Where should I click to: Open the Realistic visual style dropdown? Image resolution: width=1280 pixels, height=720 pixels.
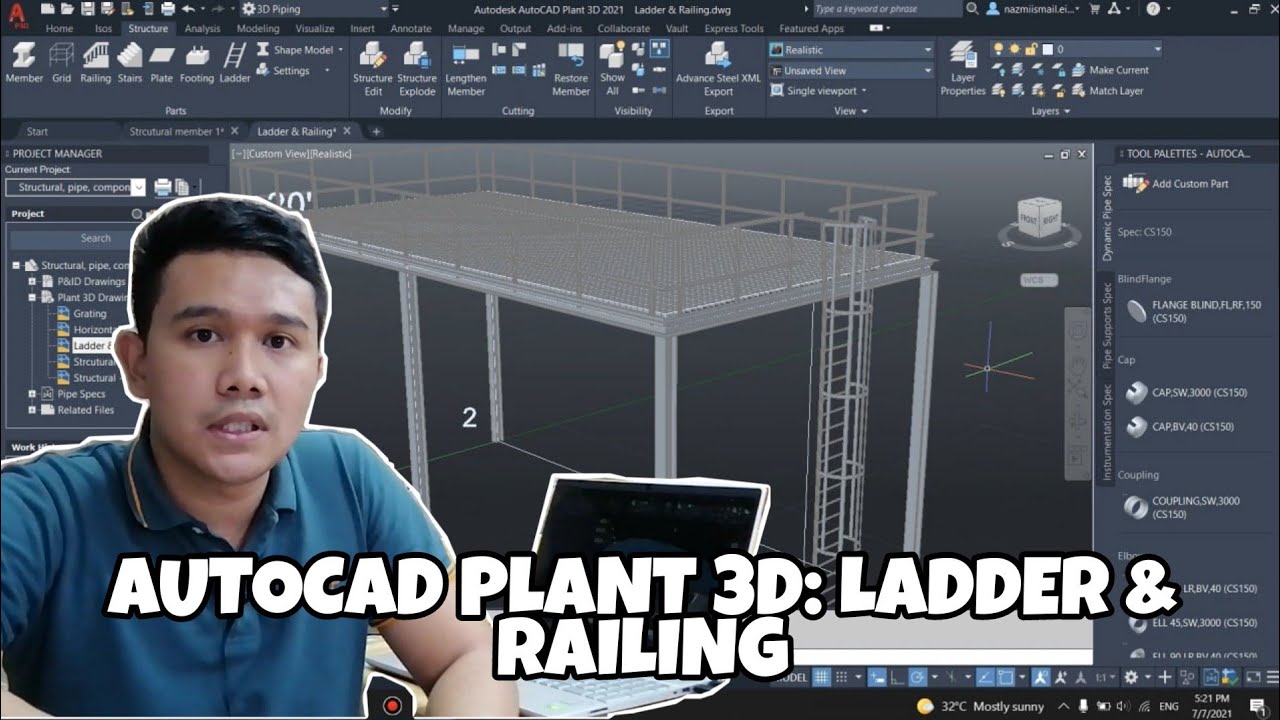851,50
